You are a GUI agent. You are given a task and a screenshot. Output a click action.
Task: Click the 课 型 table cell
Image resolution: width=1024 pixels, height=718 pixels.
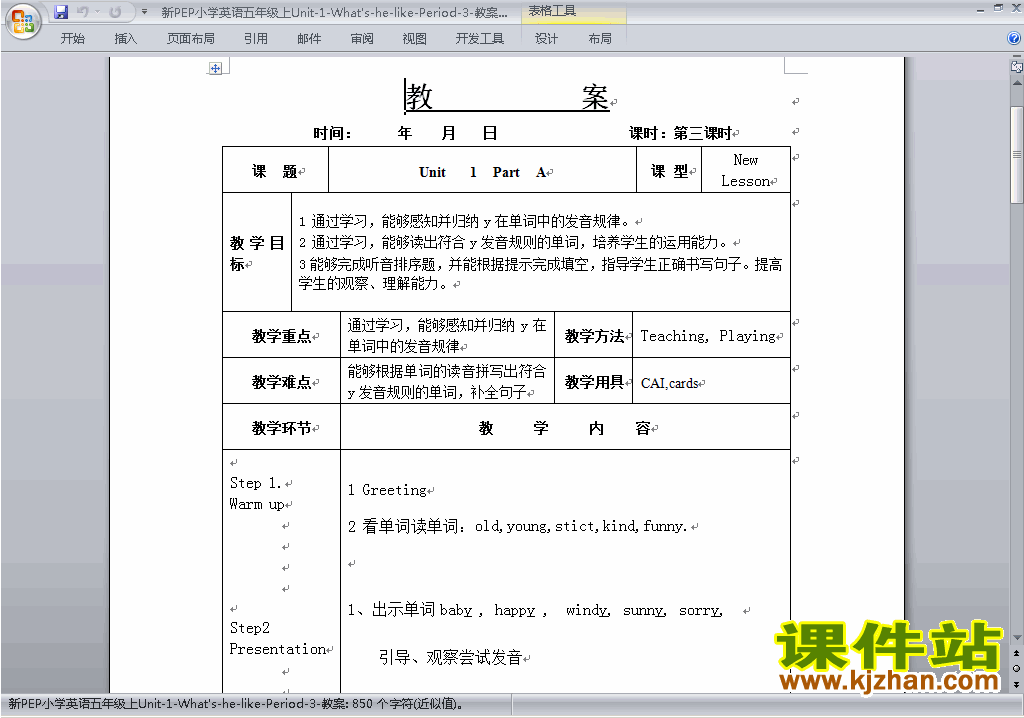[669, 170]
